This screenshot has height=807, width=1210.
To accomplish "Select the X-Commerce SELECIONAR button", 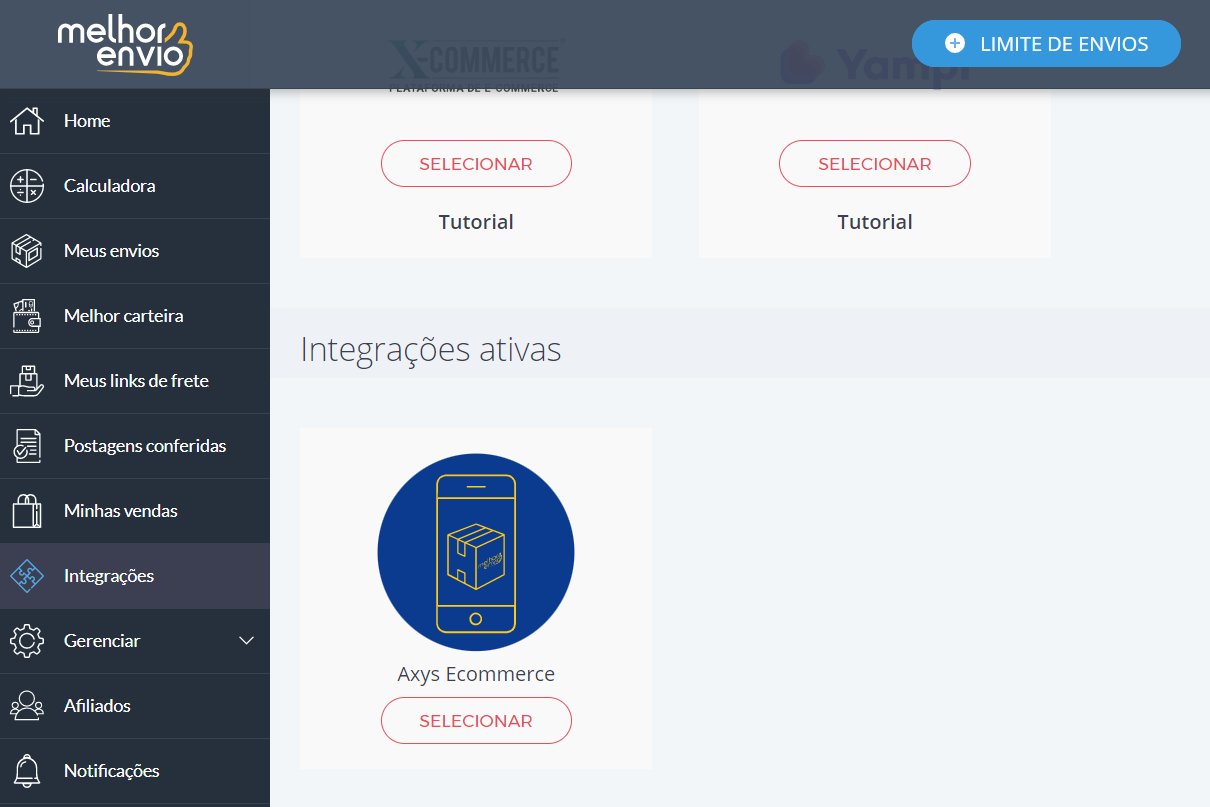I will click(476, 164).
